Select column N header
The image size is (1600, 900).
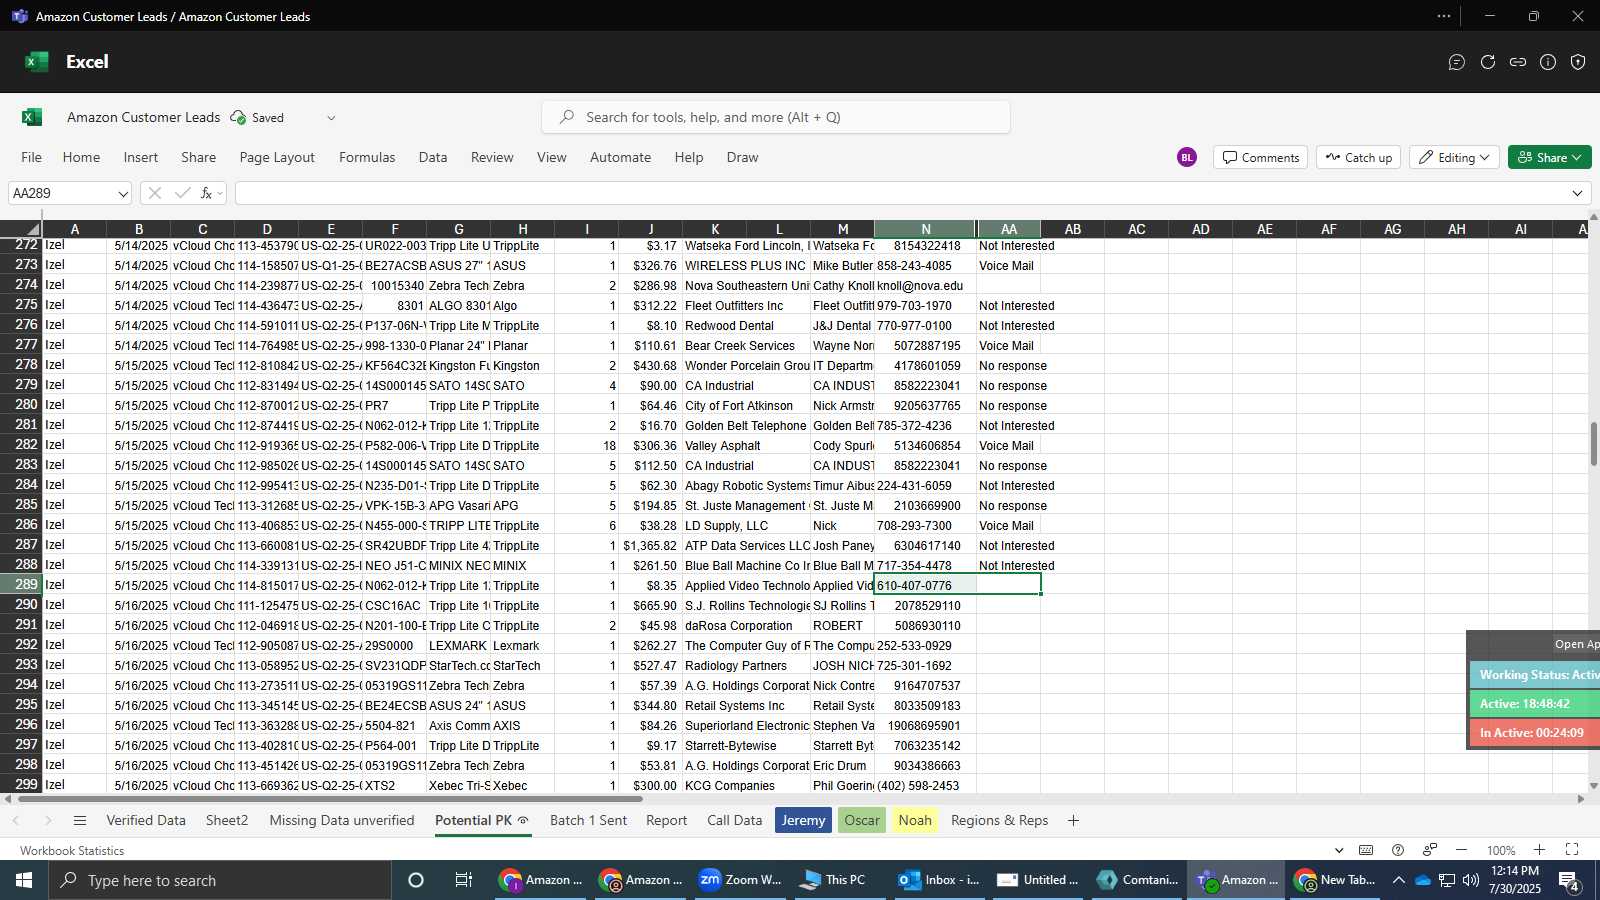(926, 229)
